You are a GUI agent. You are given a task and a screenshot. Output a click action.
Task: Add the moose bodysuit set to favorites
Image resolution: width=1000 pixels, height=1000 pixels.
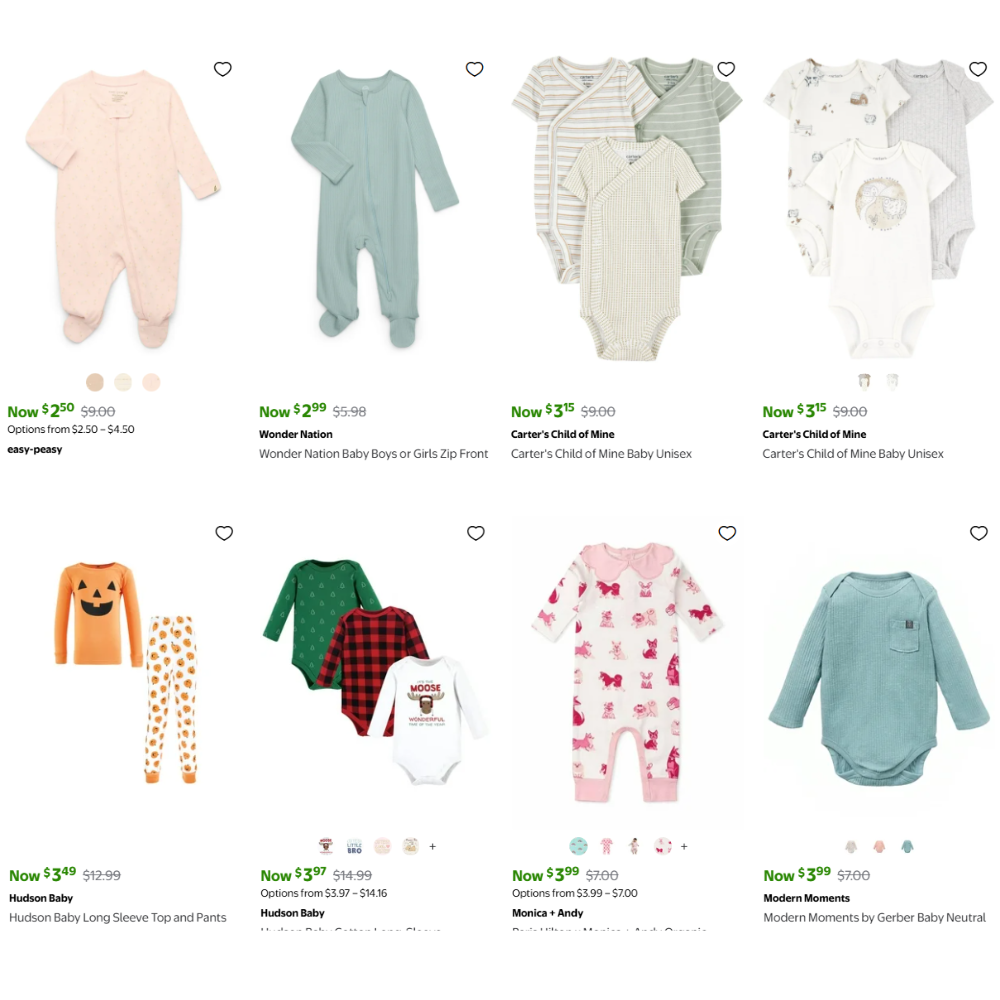pos(476,533)
